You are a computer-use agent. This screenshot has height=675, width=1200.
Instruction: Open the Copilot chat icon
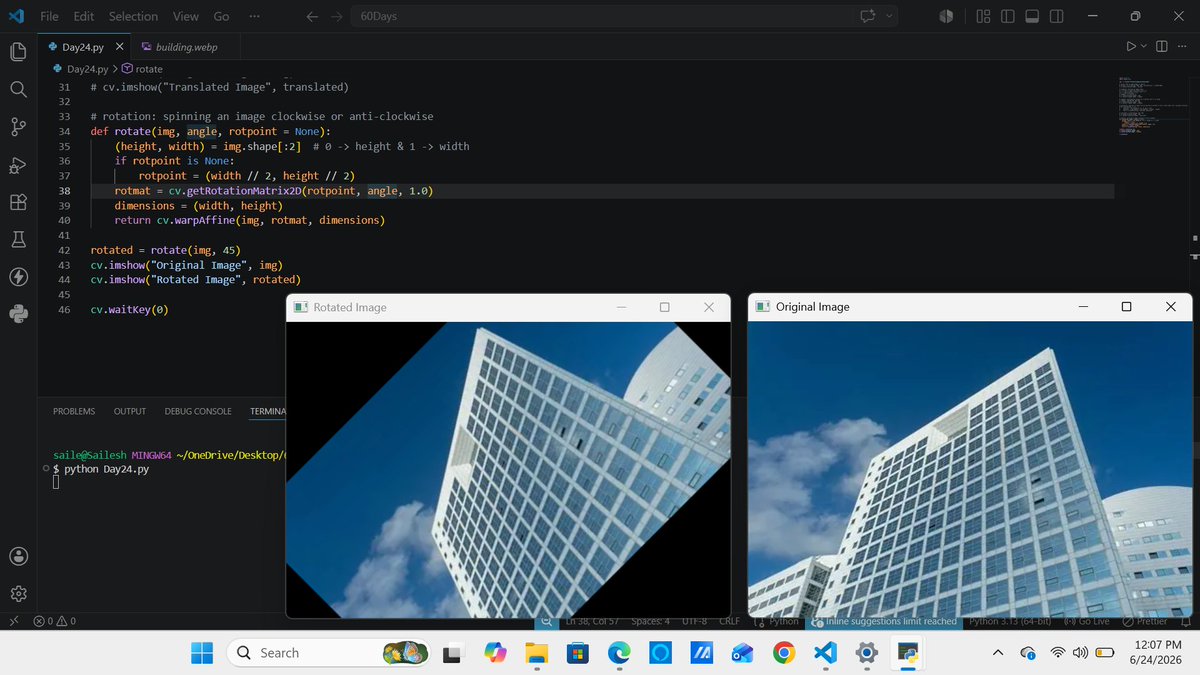click(x=866, y=16)
